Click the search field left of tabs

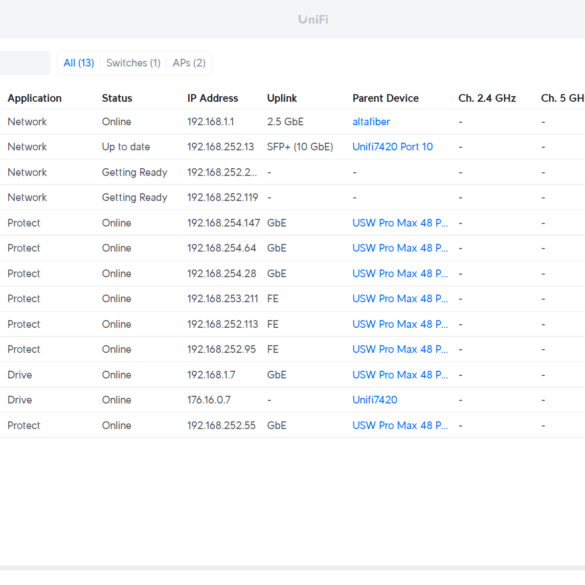[25, 63]
